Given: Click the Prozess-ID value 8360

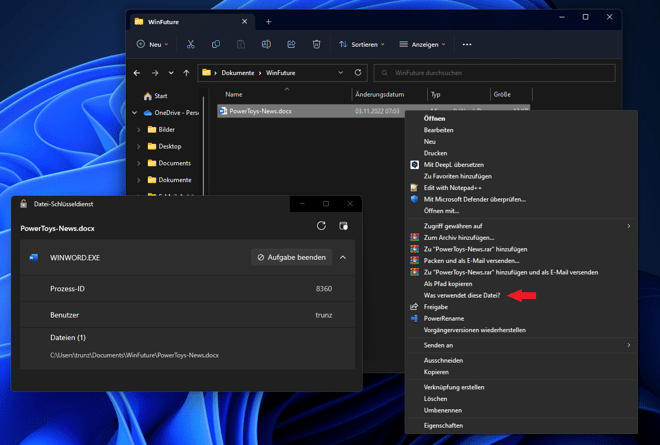Looking at the screenshot, I should pos(324,288).
